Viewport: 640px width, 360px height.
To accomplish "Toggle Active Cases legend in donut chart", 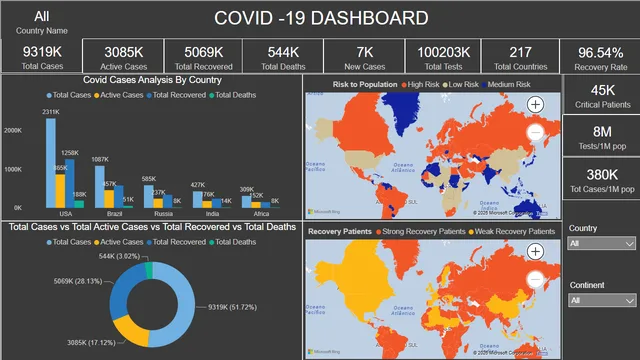I will click(x=118, y=242).
